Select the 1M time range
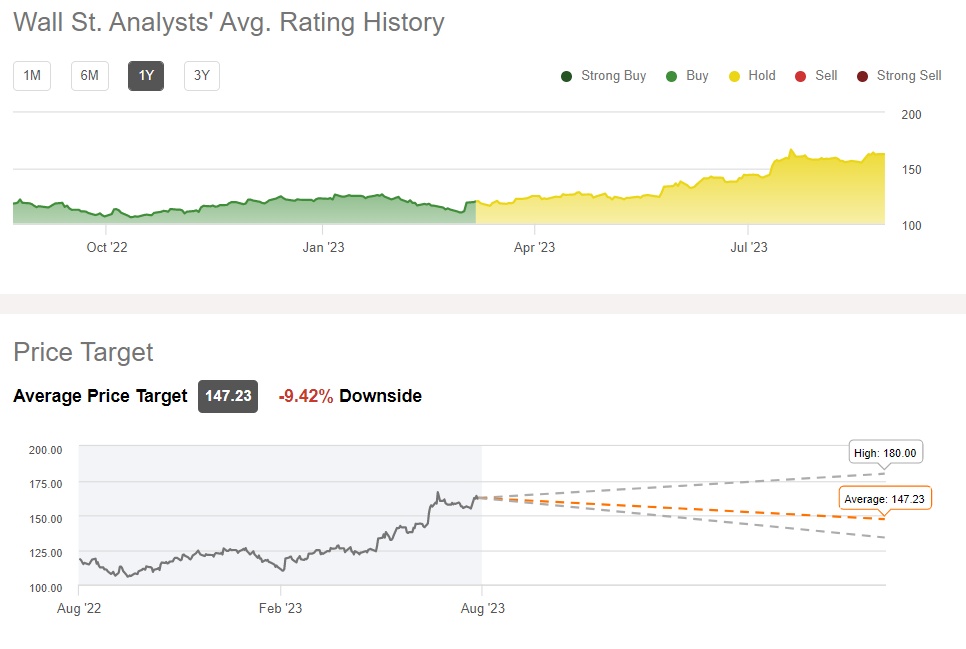The image size is (966, 649). pyautogui.click(x=32, y=76)
